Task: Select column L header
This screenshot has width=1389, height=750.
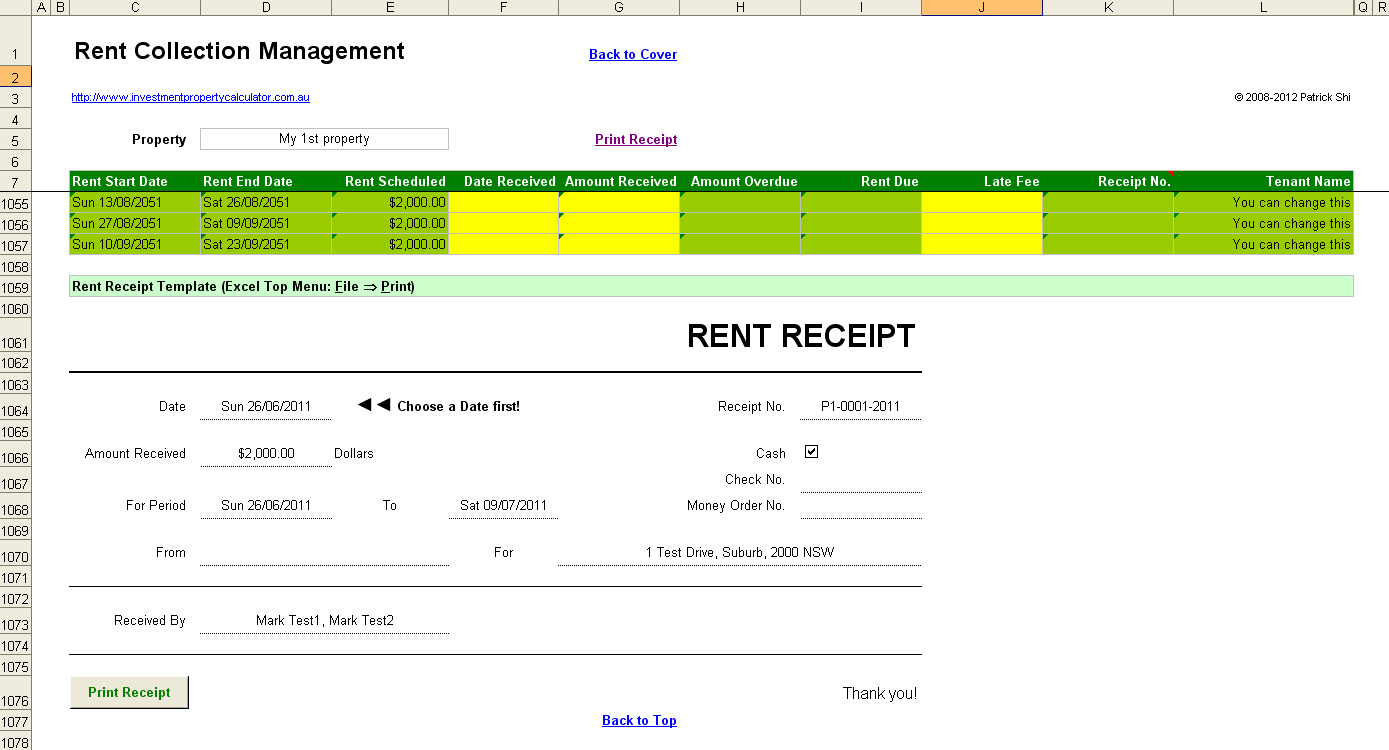Action: point(1263,8)
